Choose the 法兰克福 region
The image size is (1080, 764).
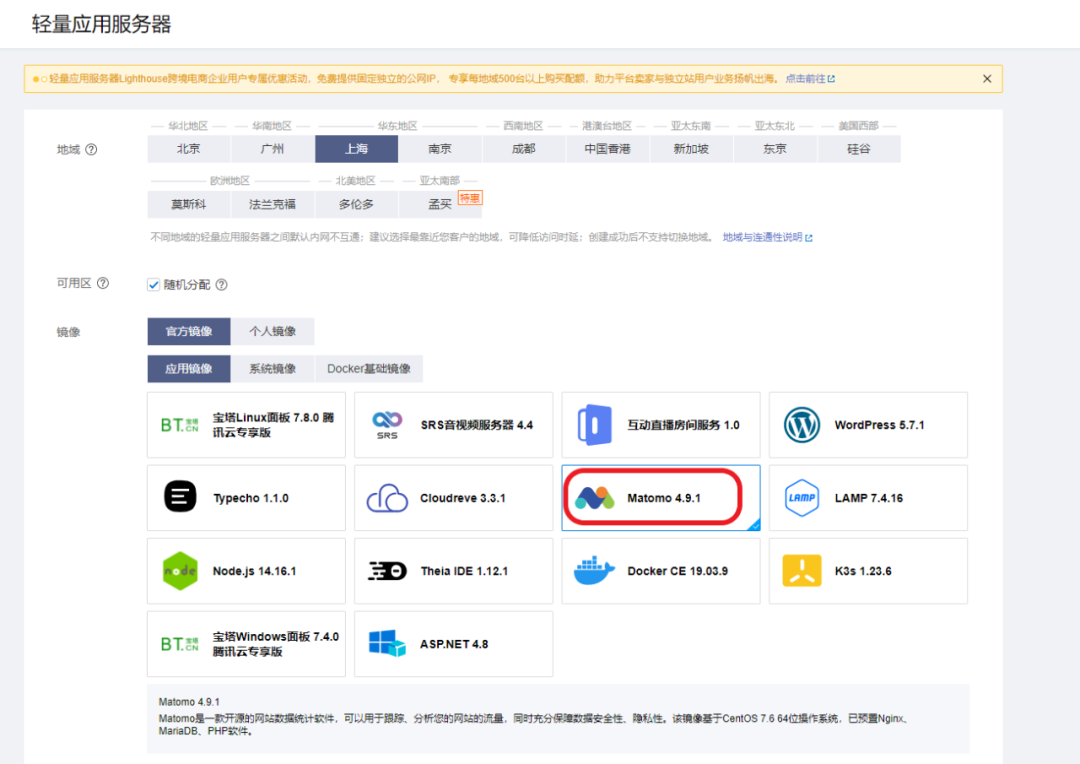click(273, 204)
